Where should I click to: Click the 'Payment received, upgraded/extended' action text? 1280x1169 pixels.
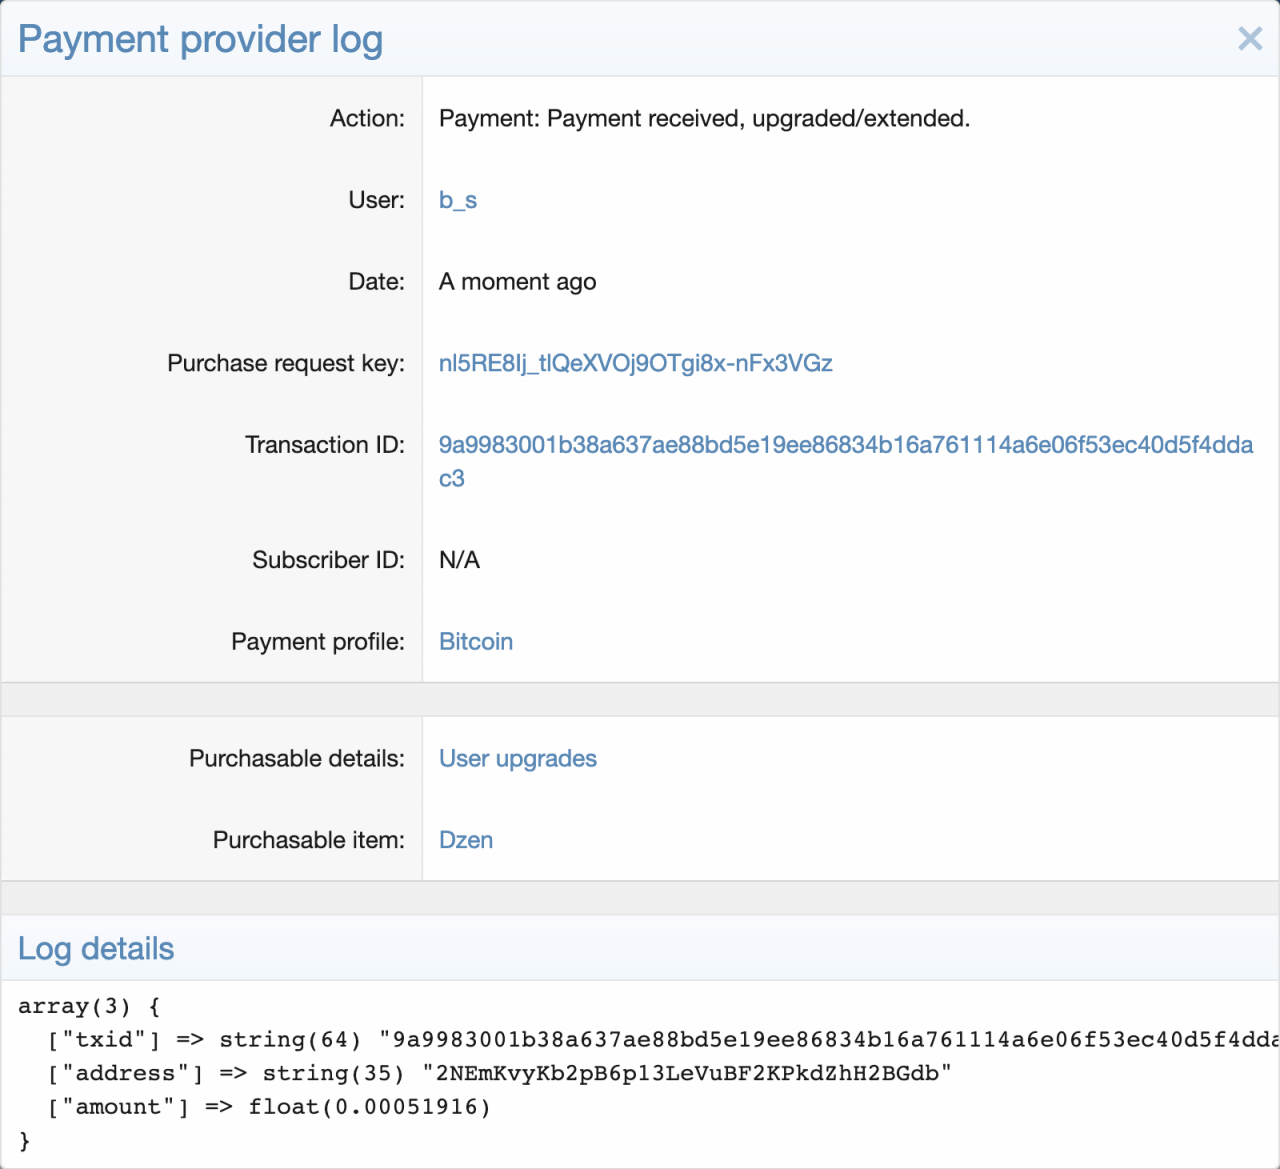pos(704,119)
